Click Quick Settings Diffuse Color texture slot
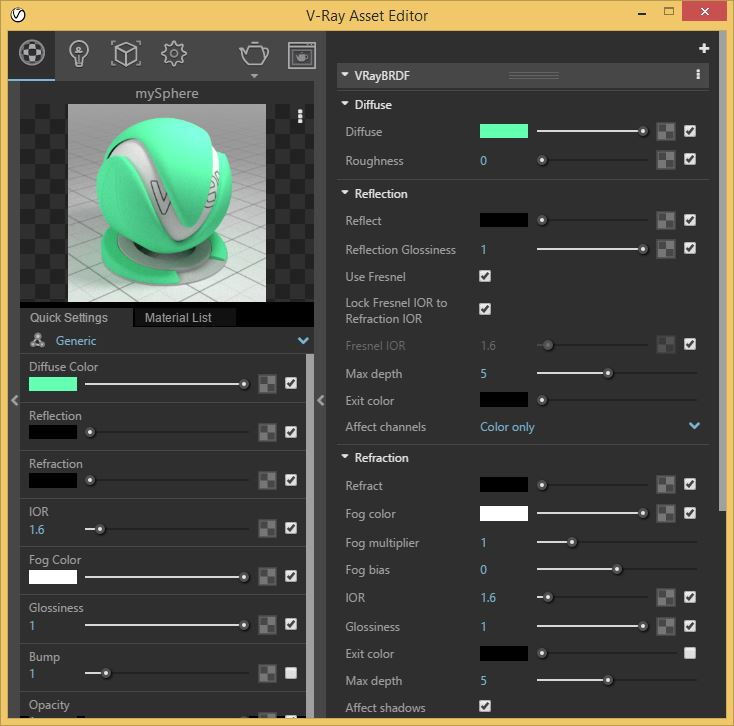This screenshot has height=726, width=734. tap(267, 384)
